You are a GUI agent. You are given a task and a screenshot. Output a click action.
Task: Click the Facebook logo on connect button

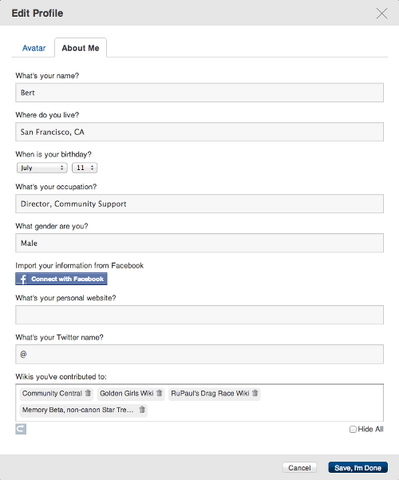click(x=23, y=279)
